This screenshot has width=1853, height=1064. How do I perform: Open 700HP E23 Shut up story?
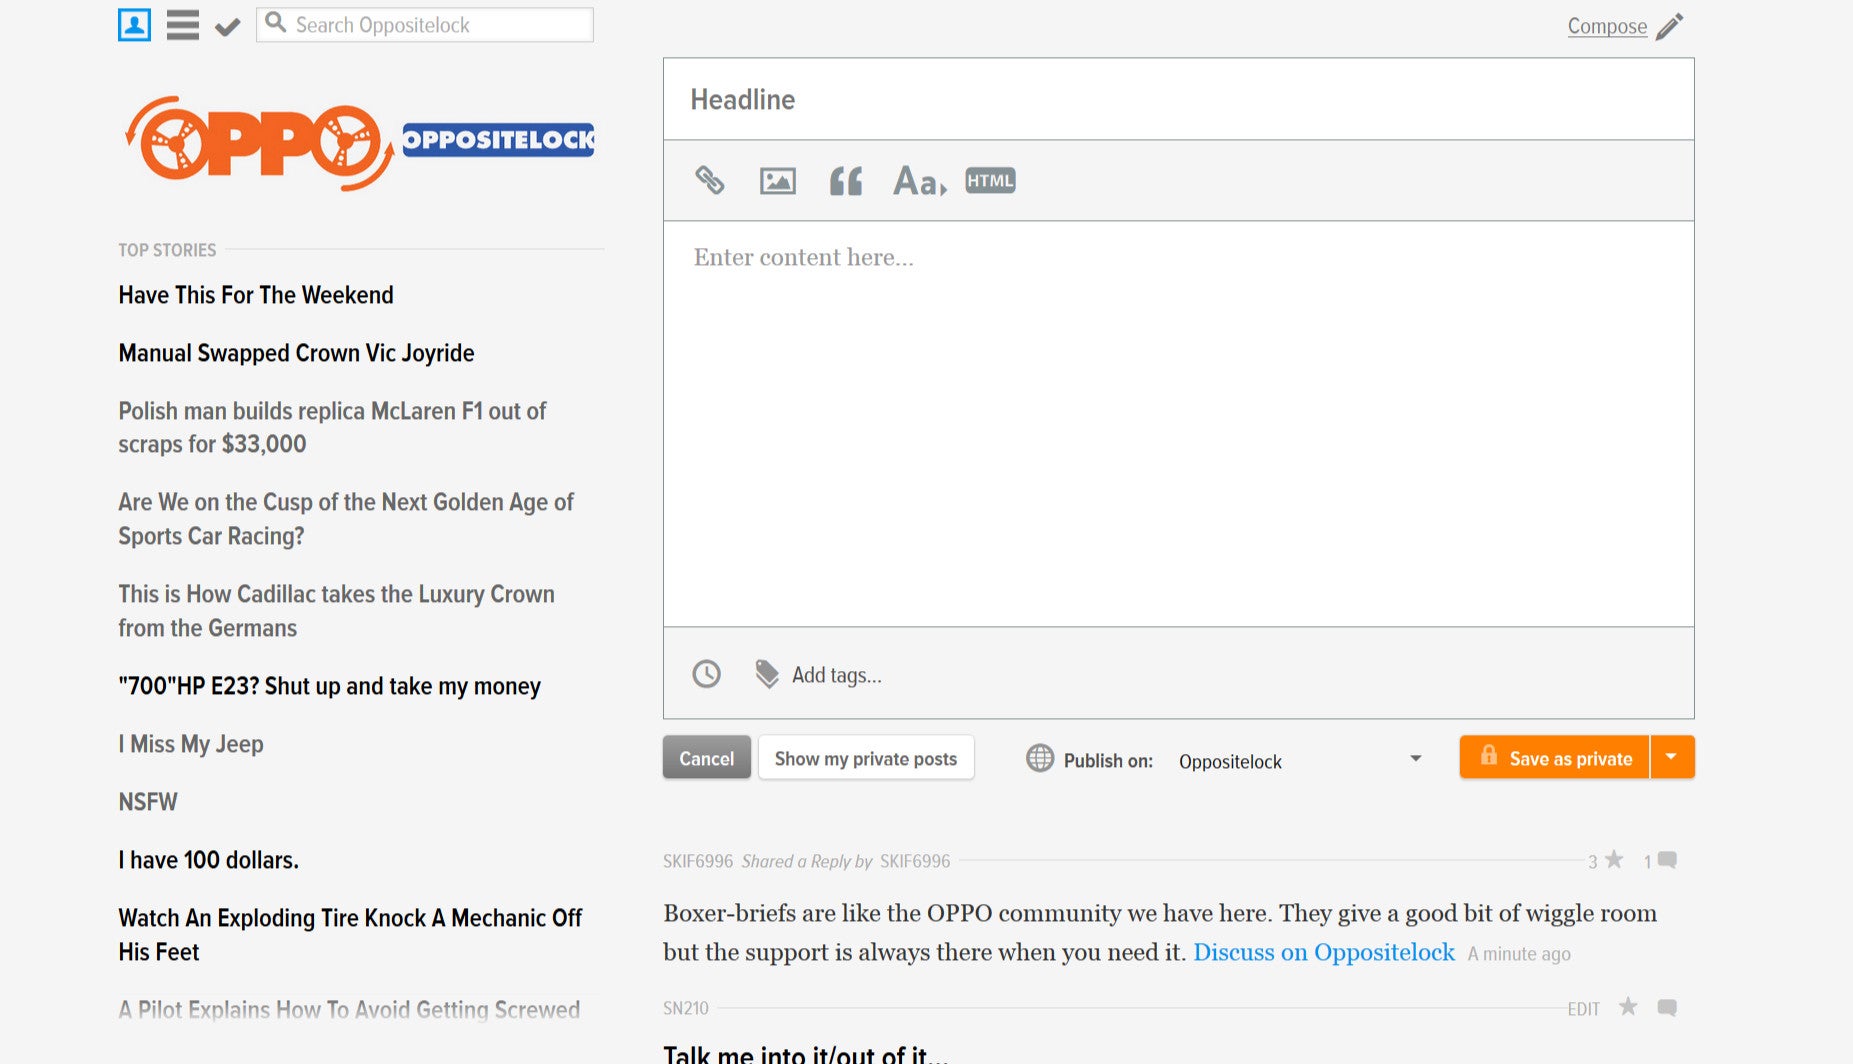point(329,686)
